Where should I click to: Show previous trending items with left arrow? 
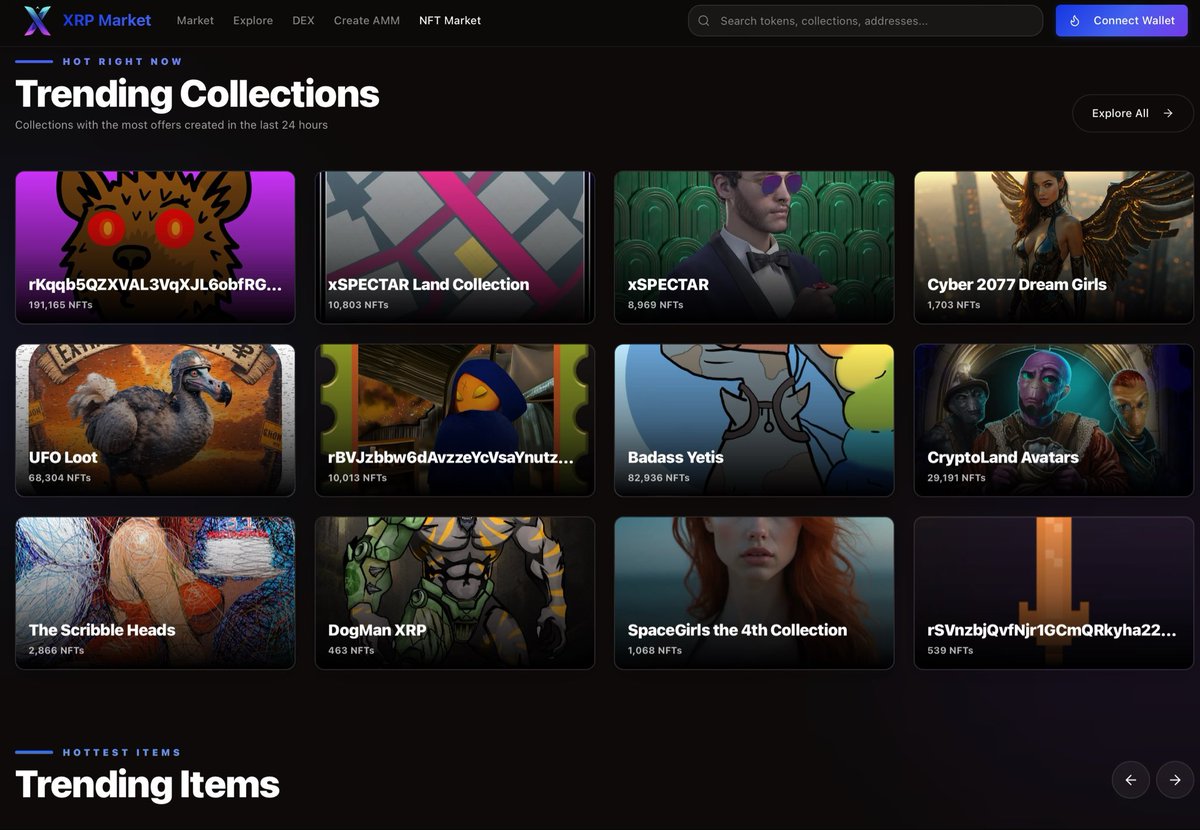tap(1131, 780)
